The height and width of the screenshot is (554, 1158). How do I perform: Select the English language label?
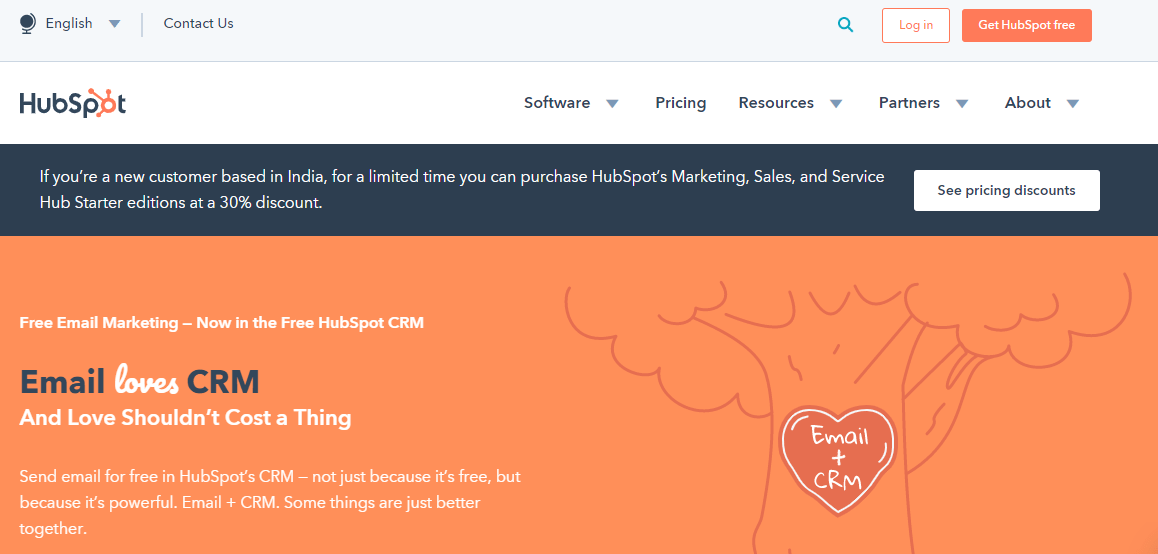click(69, 24)
